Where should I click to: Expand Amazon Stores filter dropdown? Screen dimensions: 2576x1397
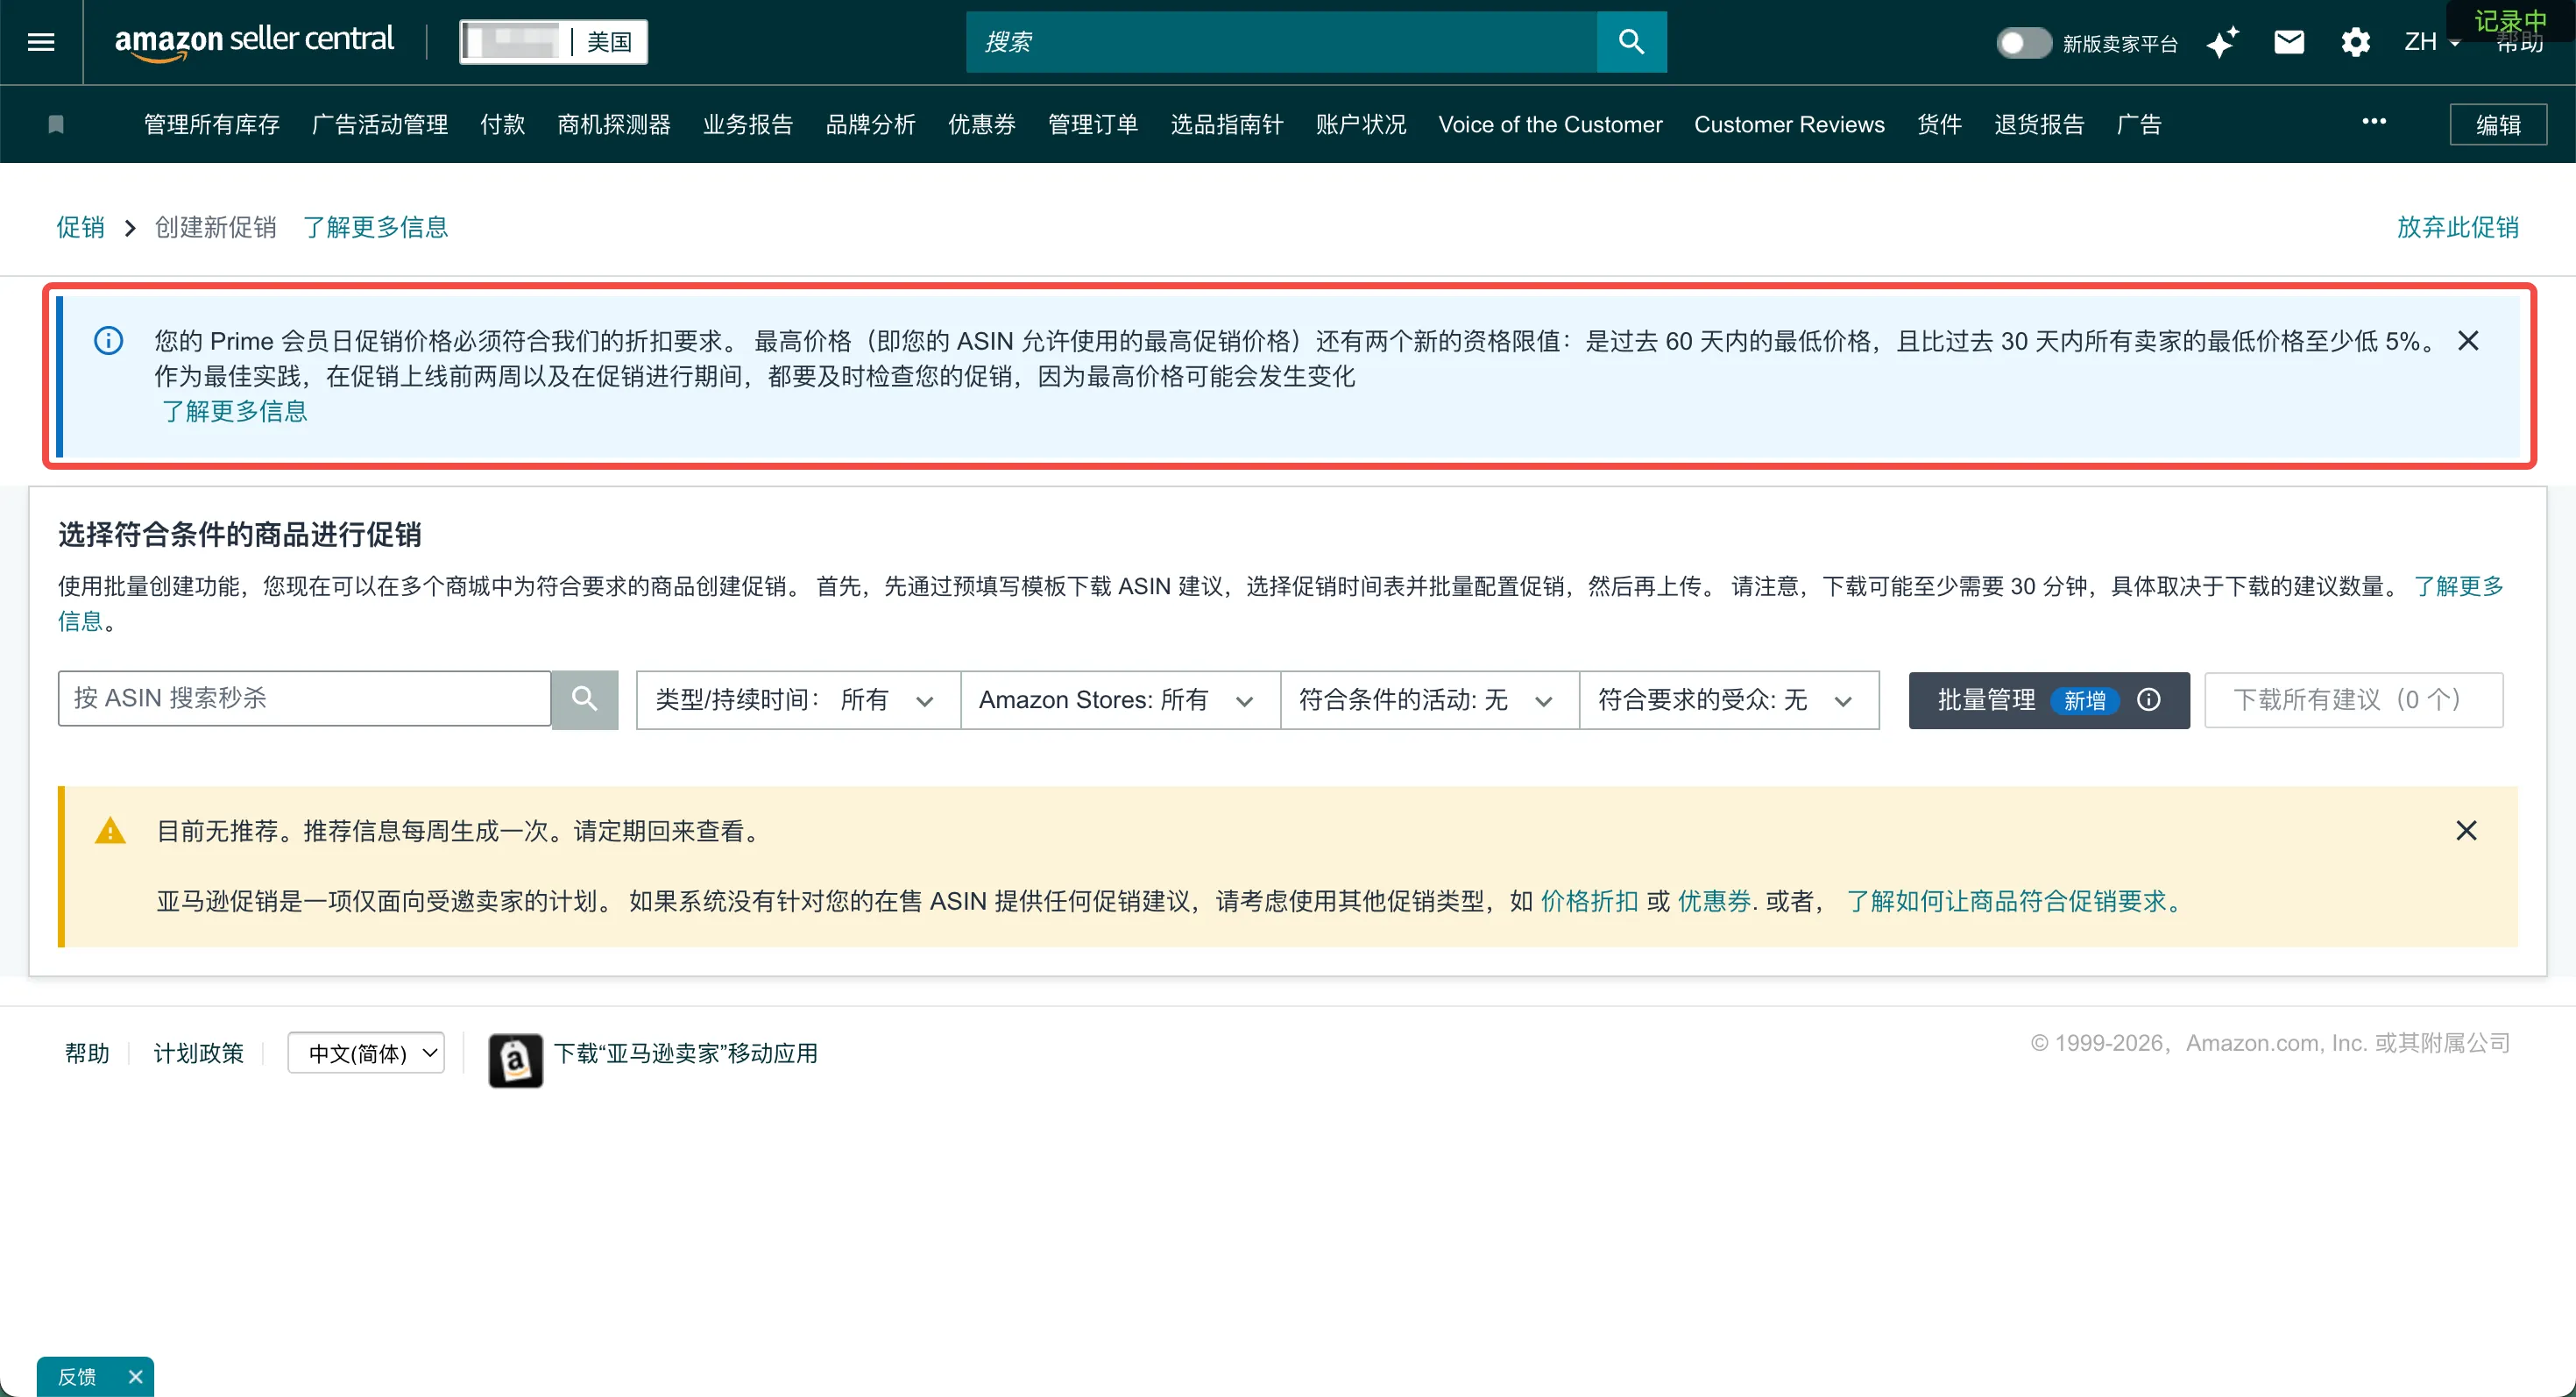1120,700
